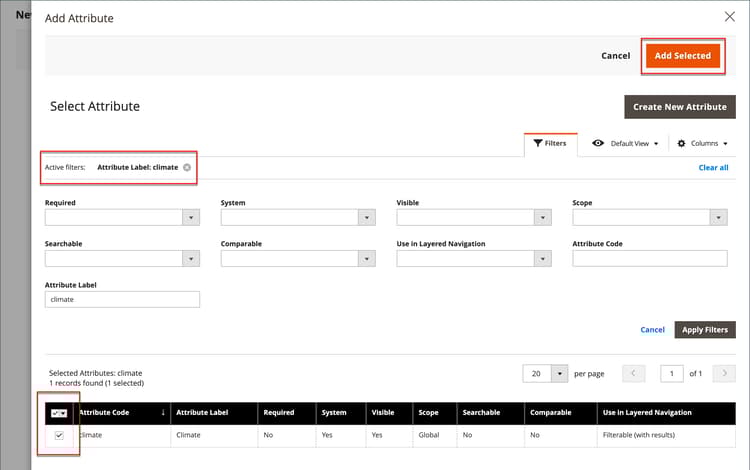Click the Clear all link
The width and height of the screenshot is (750, 470).
pyautogui.click(x=713, y=168)
